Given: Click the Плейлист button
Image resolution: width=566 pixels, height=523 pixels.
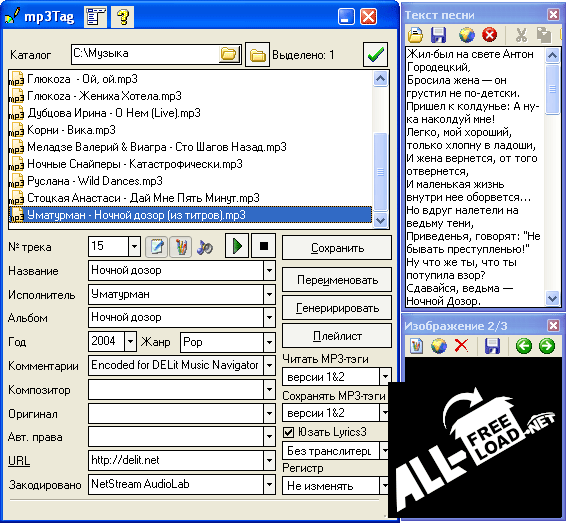Looking at the screenshot, I should click(337, 336).
